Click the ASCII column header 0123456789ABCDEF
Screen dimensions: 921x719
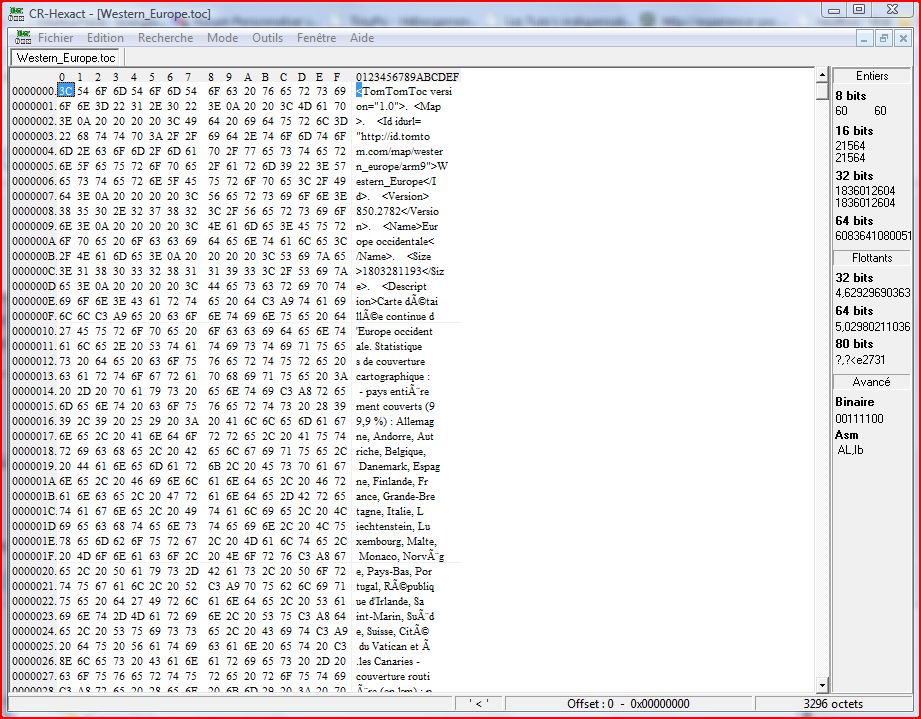pyautogui.click(x=408, y=76)
